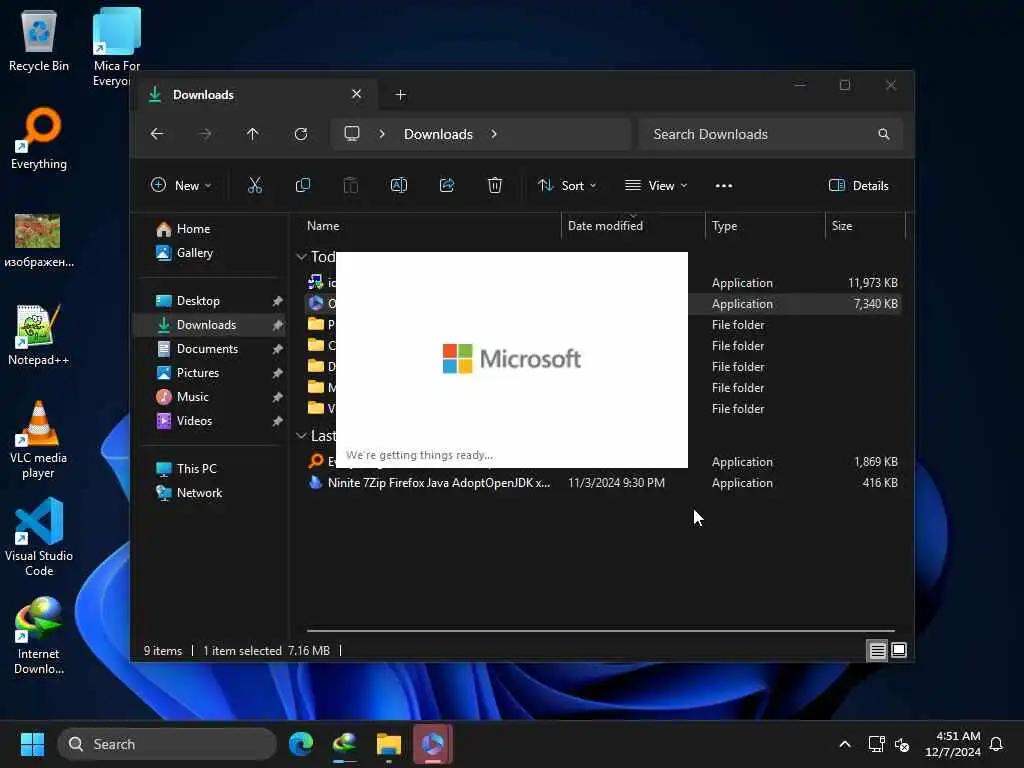Click Downloads in the address bar
The height and width of the screenshot is (768, 1024).
[438, 134]
